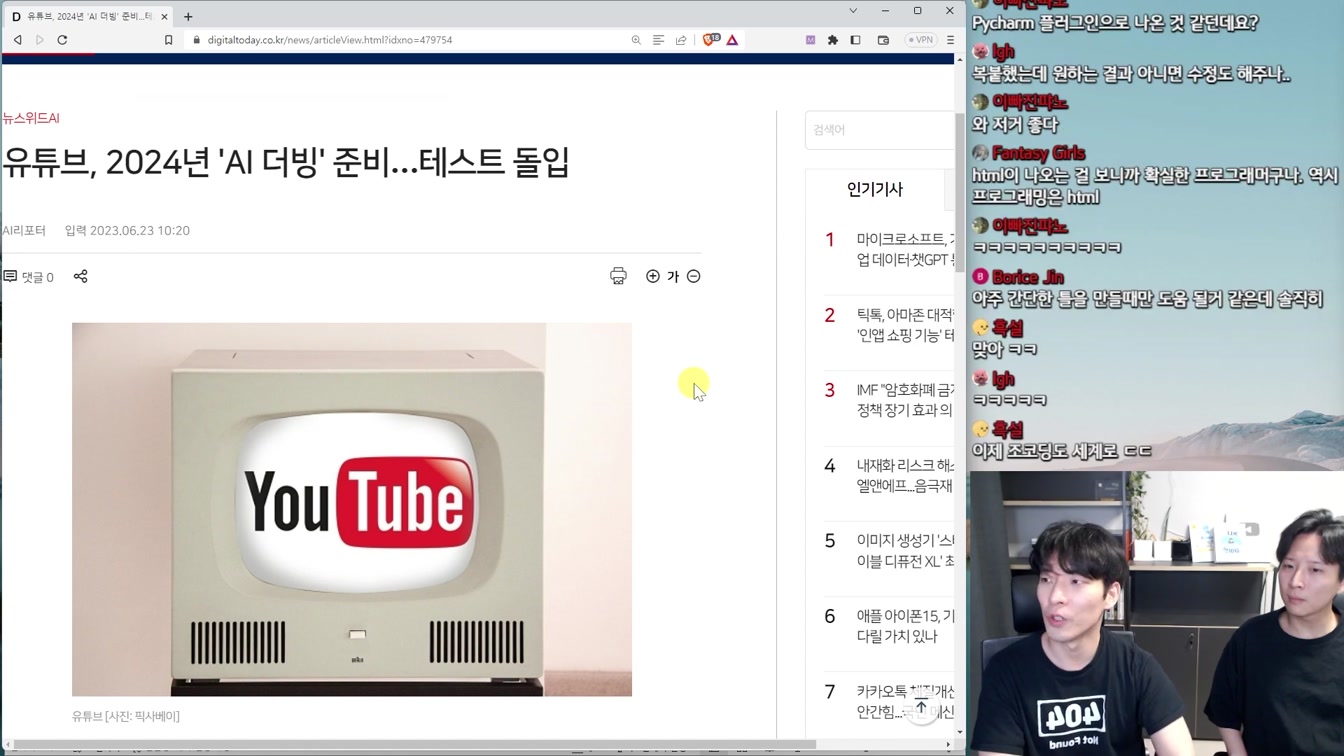The height and width of the screenshot is (756, 1344).
Task: Open the 뉴스위드AI category link
Action: coord(31,118)
